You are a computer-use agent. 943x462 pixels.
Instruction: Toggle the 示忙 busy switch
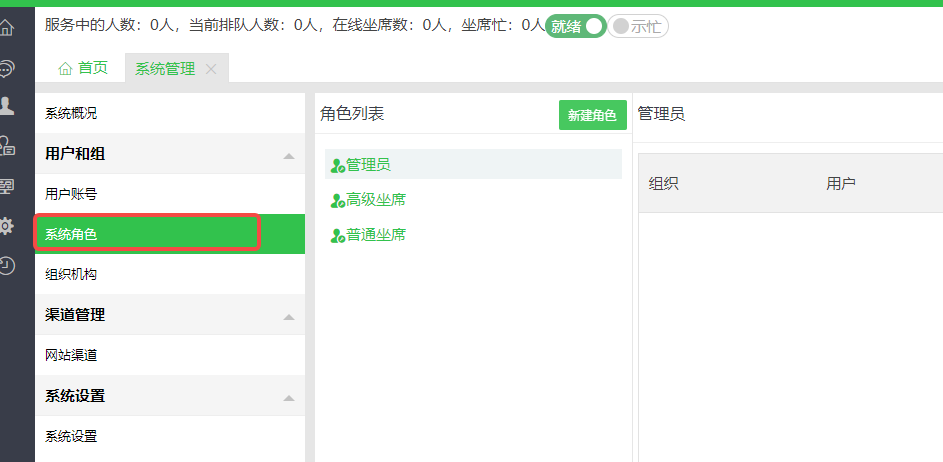click(637, 26)
